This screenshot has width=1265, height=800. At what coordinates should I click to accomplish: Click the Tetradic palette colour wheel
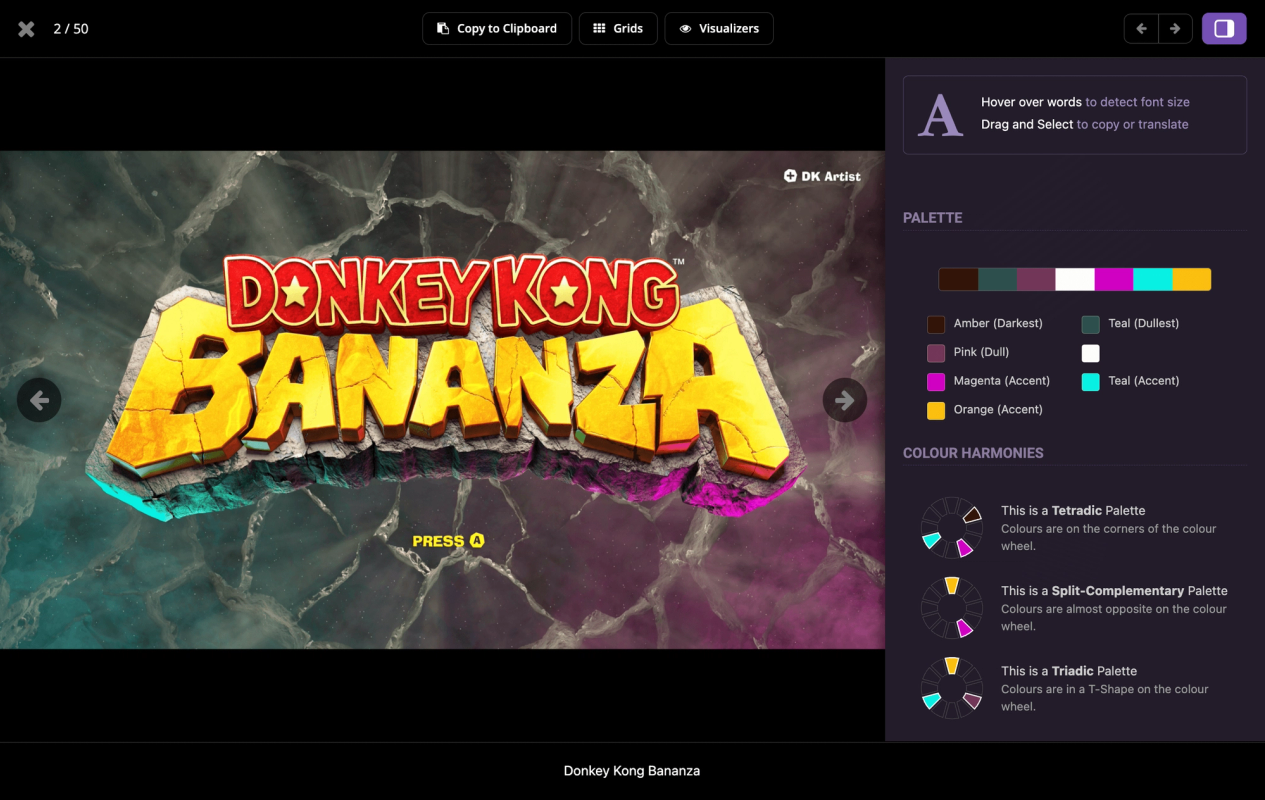952,528
